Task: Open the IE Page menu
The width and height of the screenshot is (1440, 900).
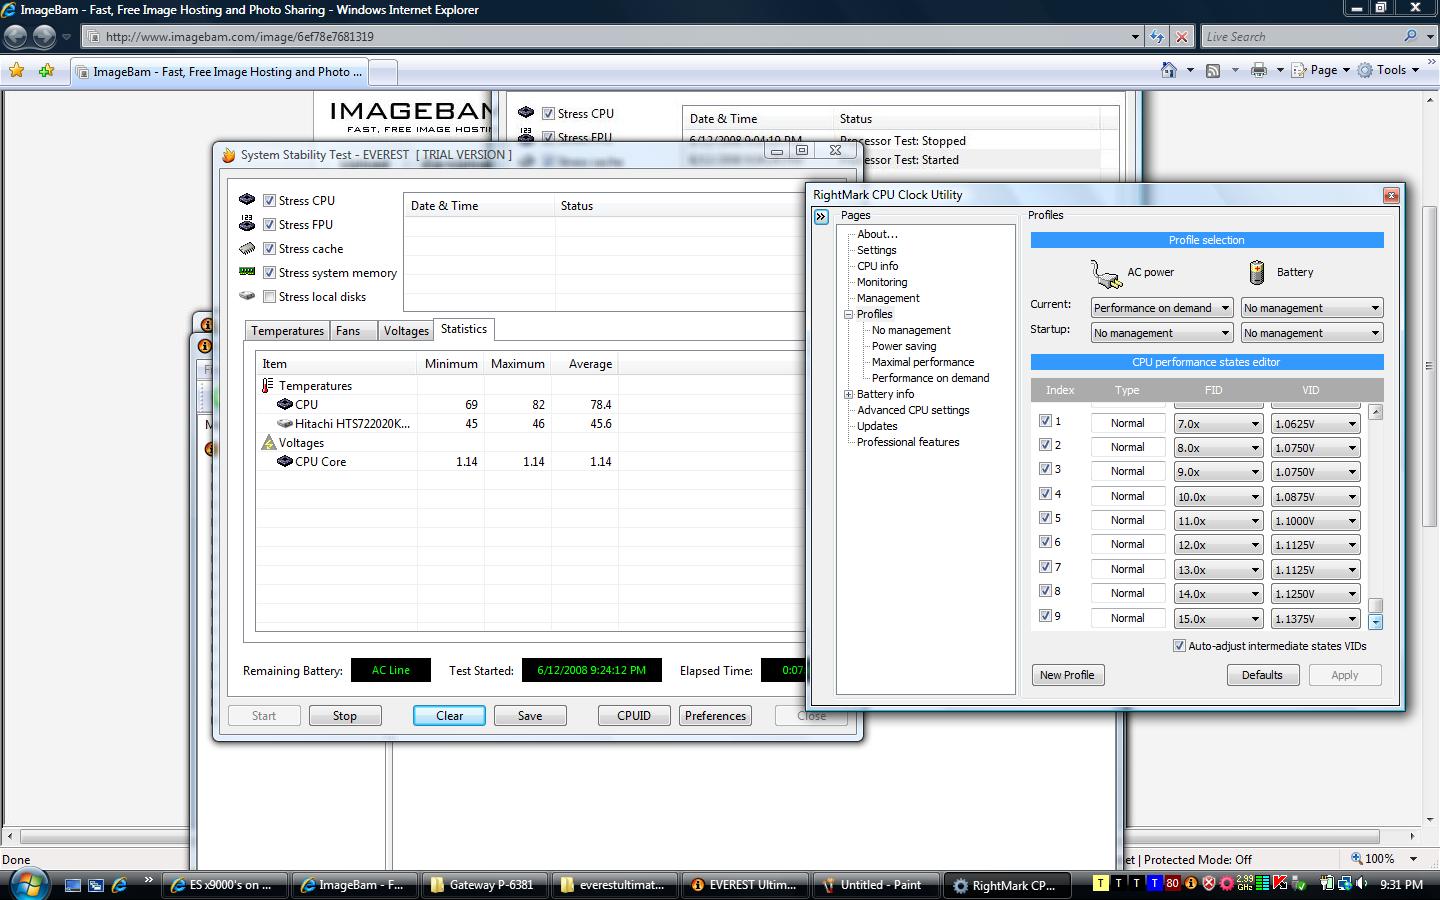Action: (x=1321, y=70)
